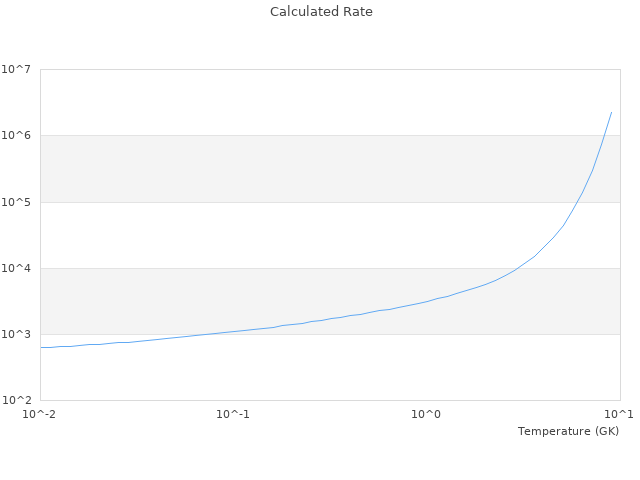Select the 10^4 y-axis tick label
Image resolution: width=640 pixels, height=480 pixels.
[x=16, y=268]
